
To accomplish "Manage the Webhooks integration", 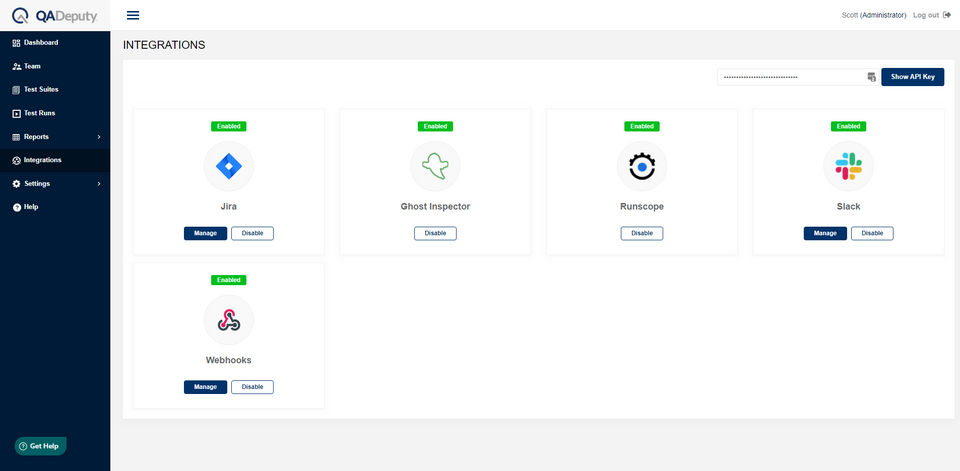I will tap(206, 387).
